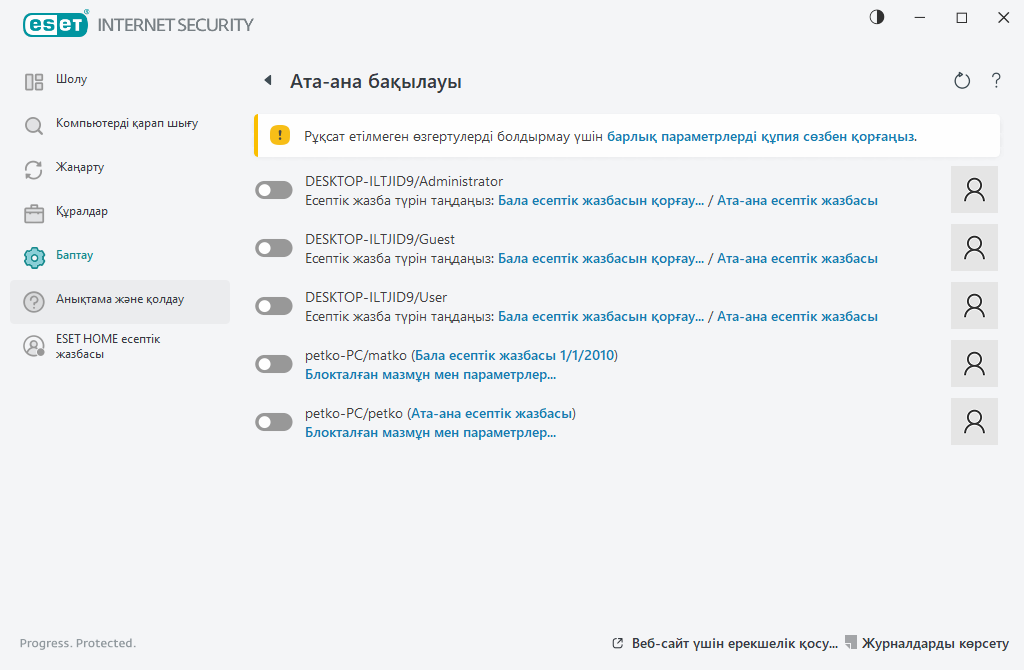
Task: Enable parental control for petko-PC/matko
Action: point(273,364)
